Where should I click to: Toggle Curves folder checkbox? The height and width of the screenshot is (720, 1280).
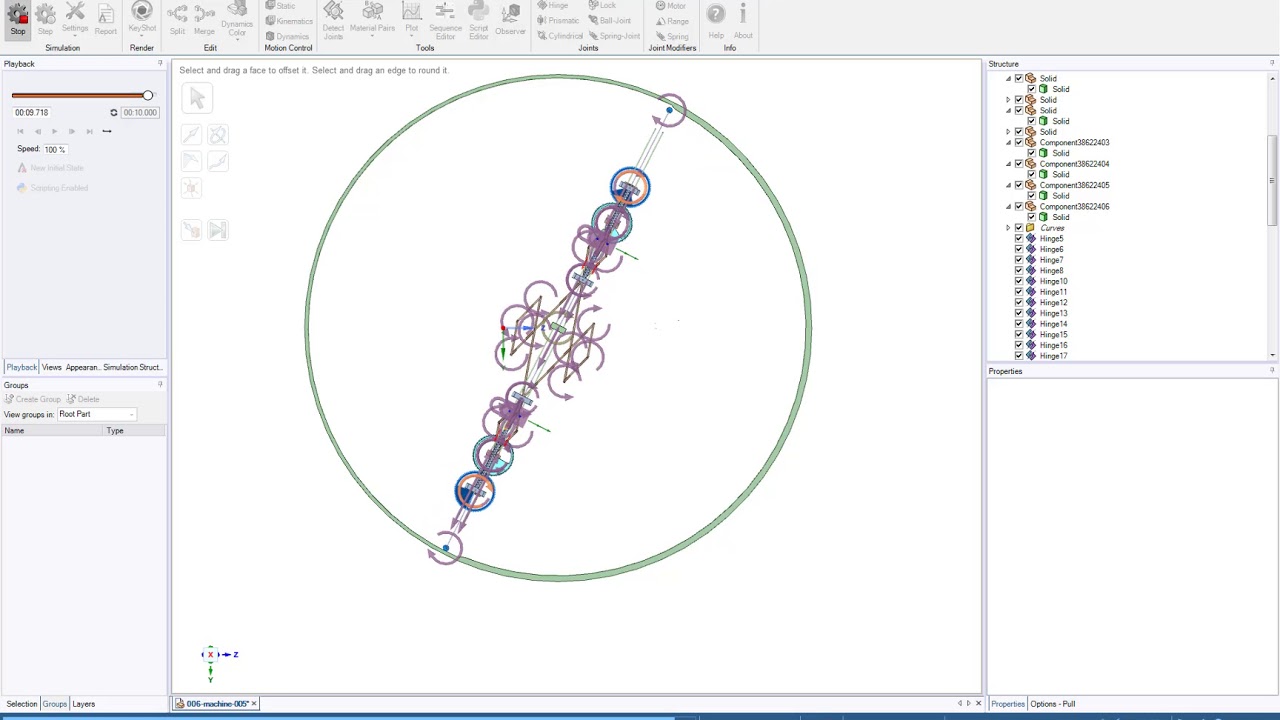click(1019, 228)
